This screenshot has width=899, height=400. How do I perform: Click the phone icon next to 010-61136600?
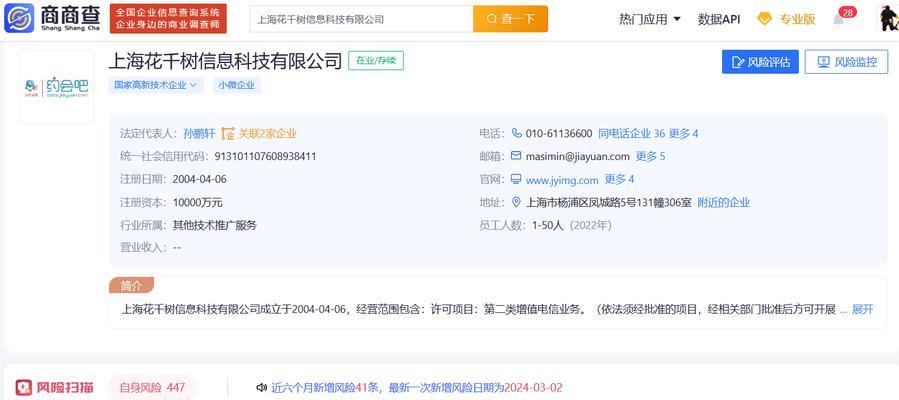point(516,134)
